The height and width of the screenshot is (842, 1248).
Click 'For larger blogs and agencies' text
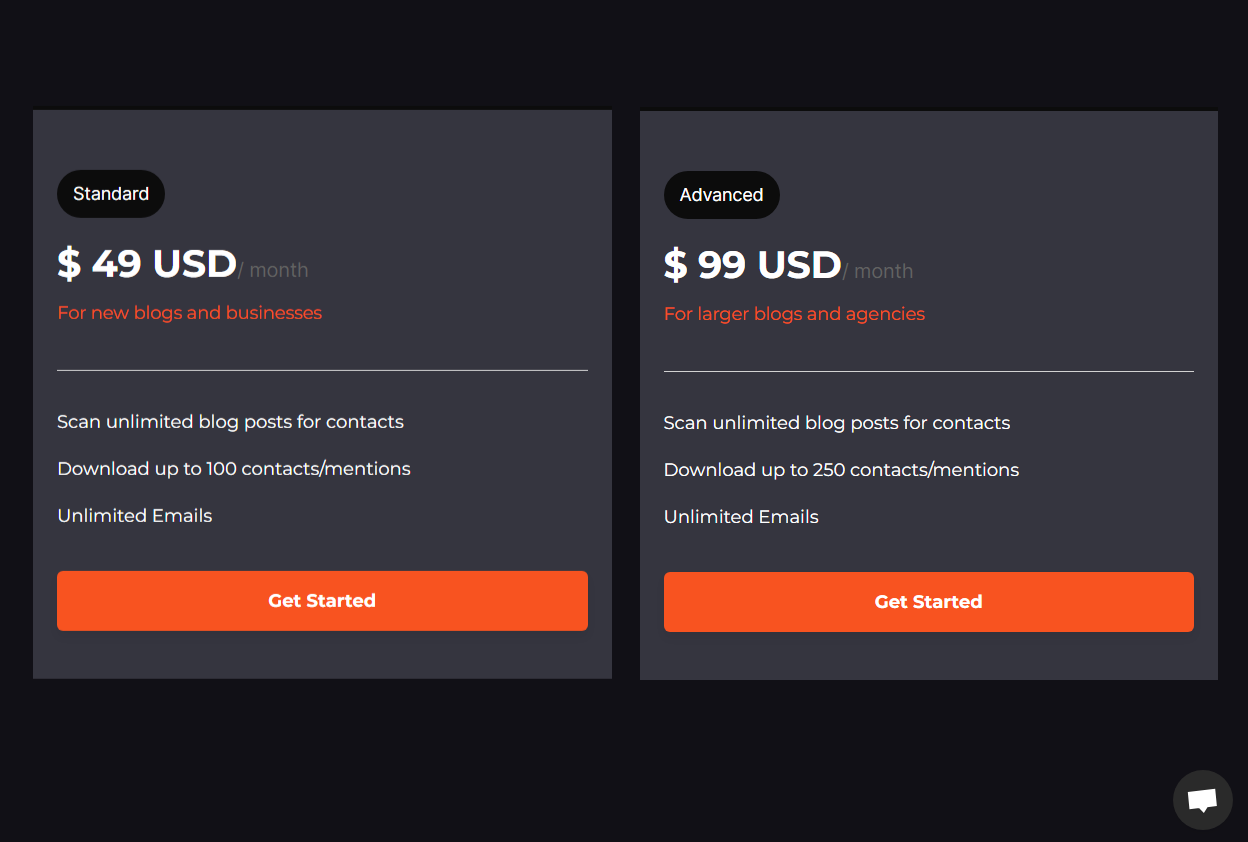pyautogui.click(x=794, y=314)
